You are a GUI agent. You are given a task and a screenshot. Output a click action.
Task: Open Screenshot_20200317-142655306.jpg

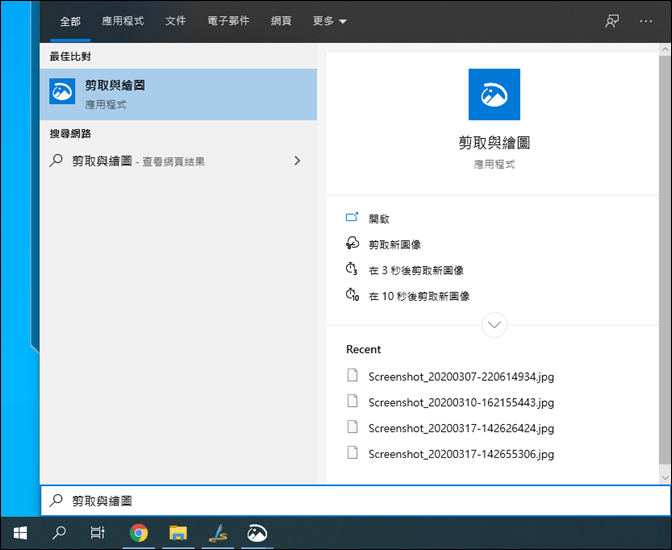[461, 454]
